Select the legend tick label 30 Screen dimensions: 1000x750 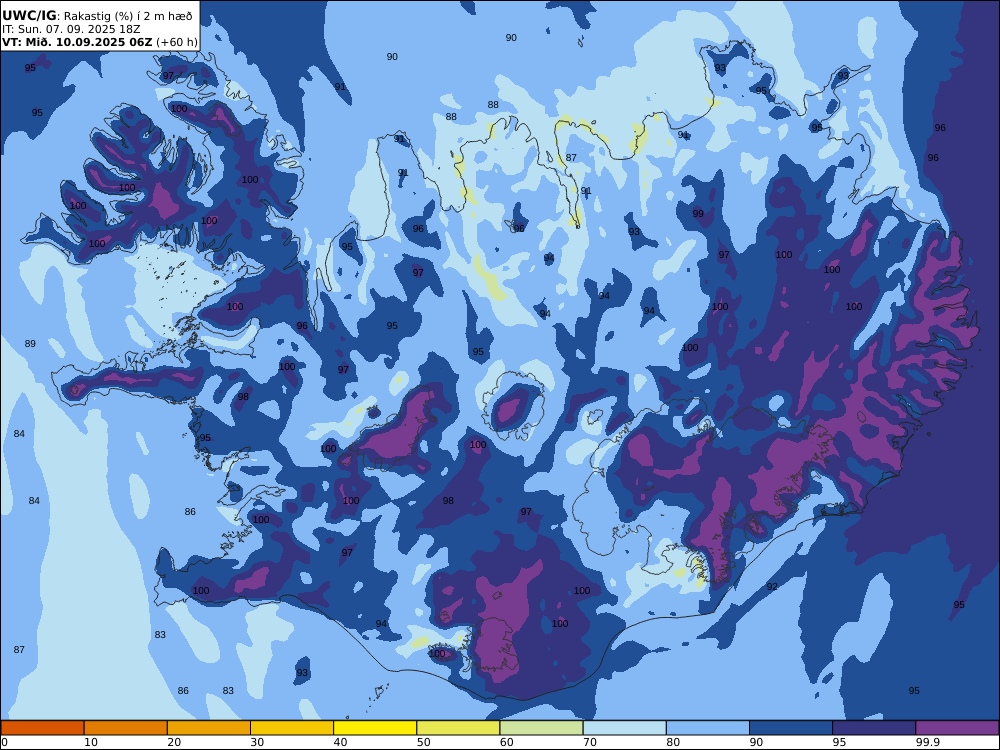pos(257,742)
